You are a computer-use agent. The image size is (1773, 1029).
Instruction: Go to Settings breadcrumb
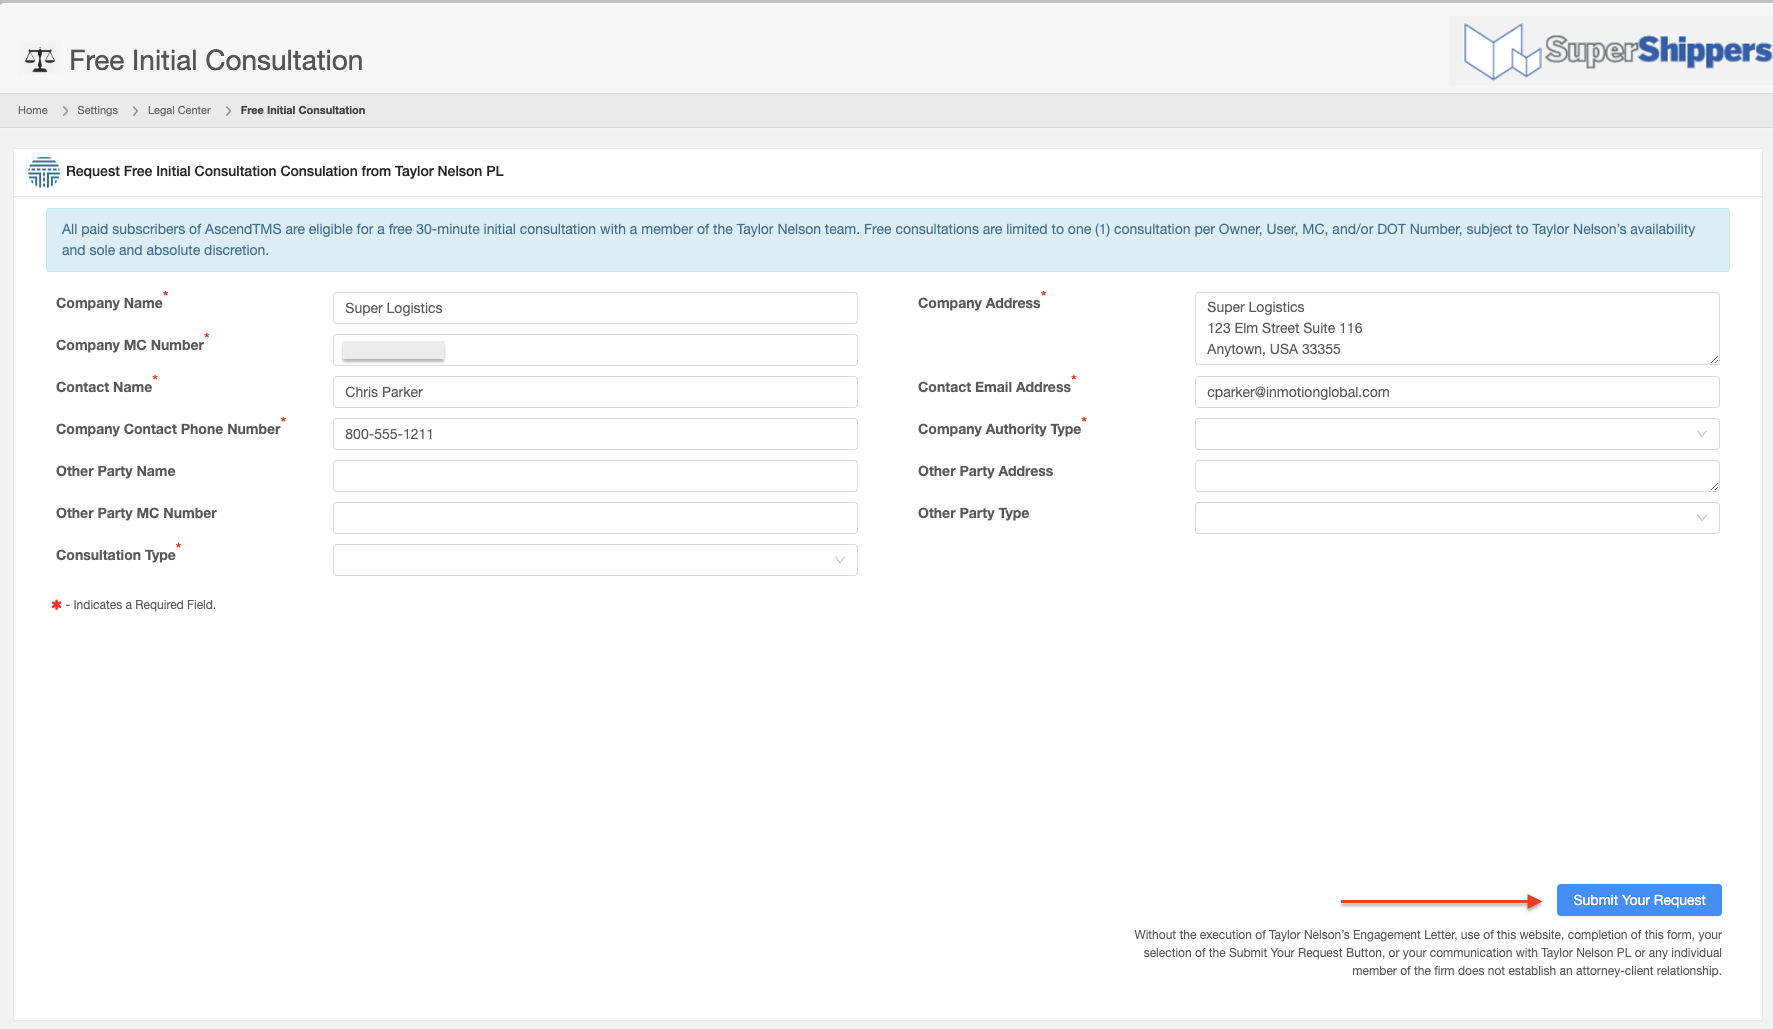tap(97, 110)
